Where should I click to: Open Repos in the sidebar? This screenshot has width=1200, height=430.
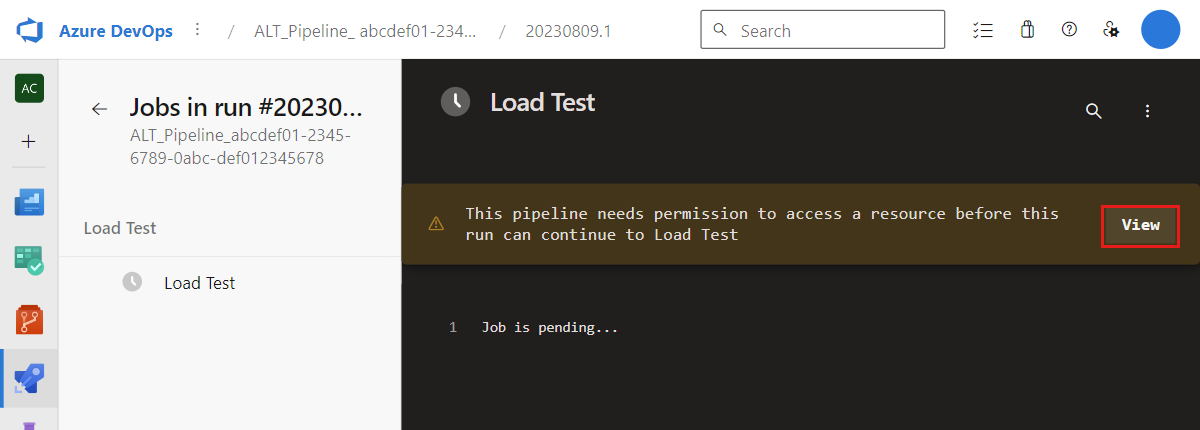pyautogui.click(x=29, y=320)
